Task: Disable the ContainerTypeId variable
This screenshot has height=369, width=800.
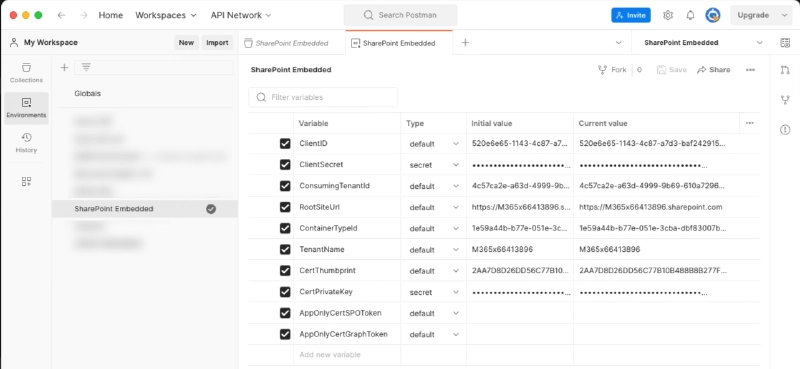Action: point(285,229)
